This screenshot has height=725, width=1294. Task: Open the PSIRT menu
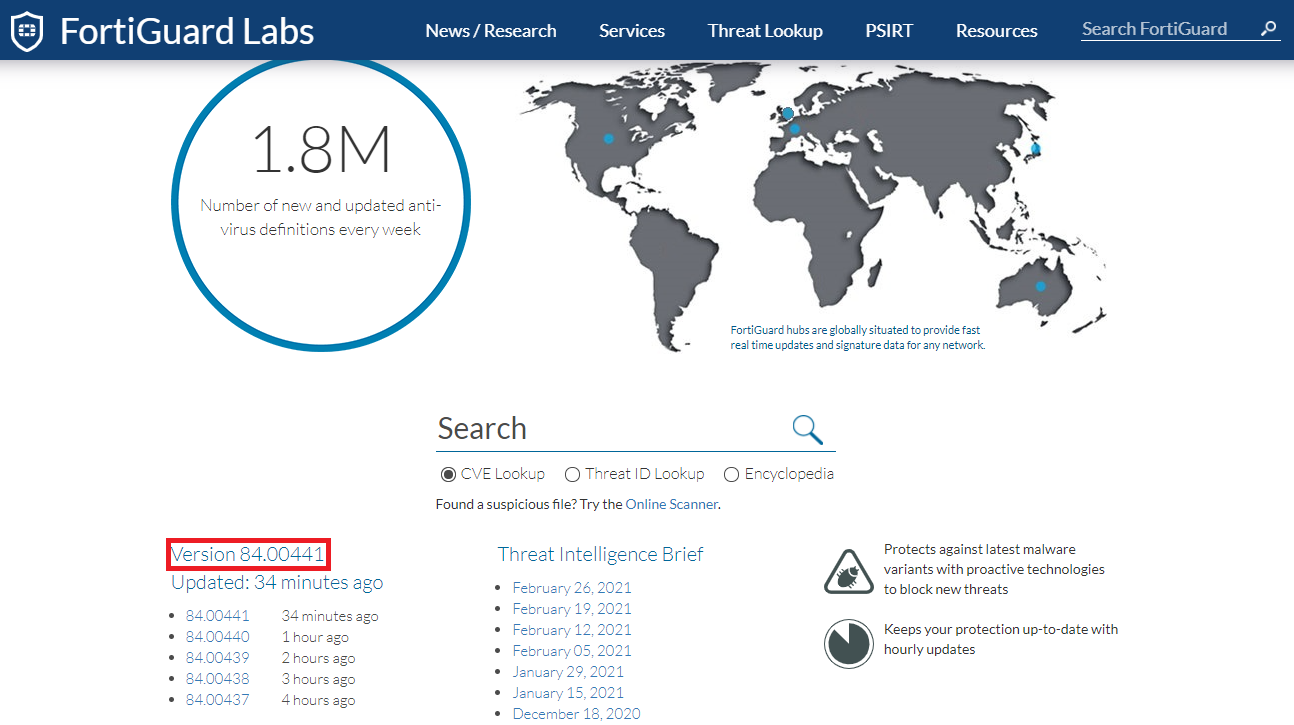[889, 31]
